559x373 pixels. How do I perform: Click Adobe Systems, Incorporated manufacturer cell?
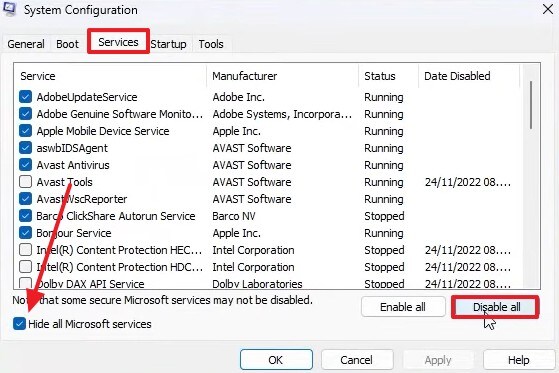click(x=282, y=114)
